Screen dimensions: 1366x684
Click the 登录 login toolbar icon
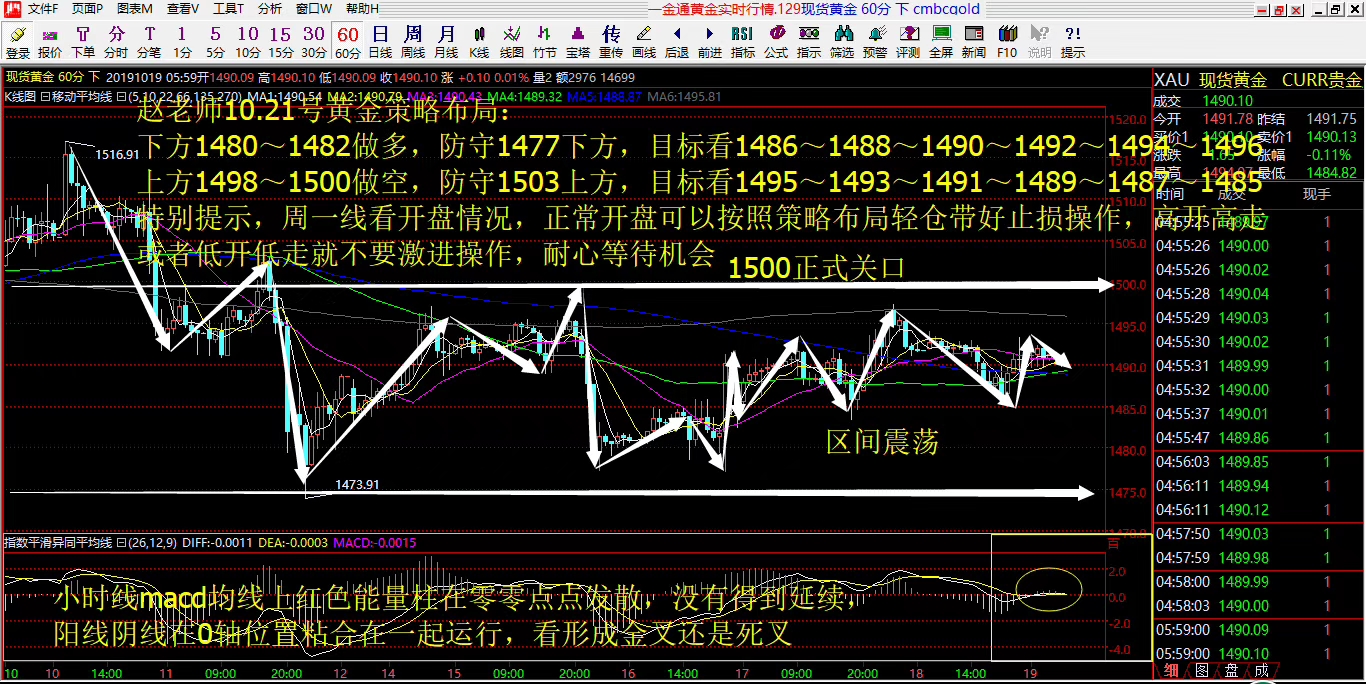coord(17,42)
